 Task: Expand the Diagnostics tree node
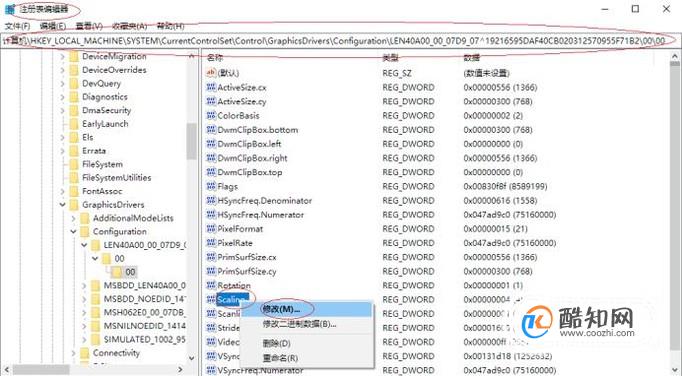[x=62, y=97]
